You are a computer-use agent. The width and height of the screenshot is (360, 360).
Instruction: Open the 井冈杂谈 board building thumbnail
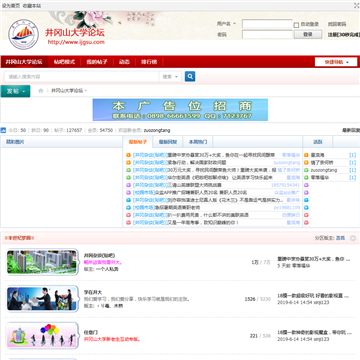[42, 262]
